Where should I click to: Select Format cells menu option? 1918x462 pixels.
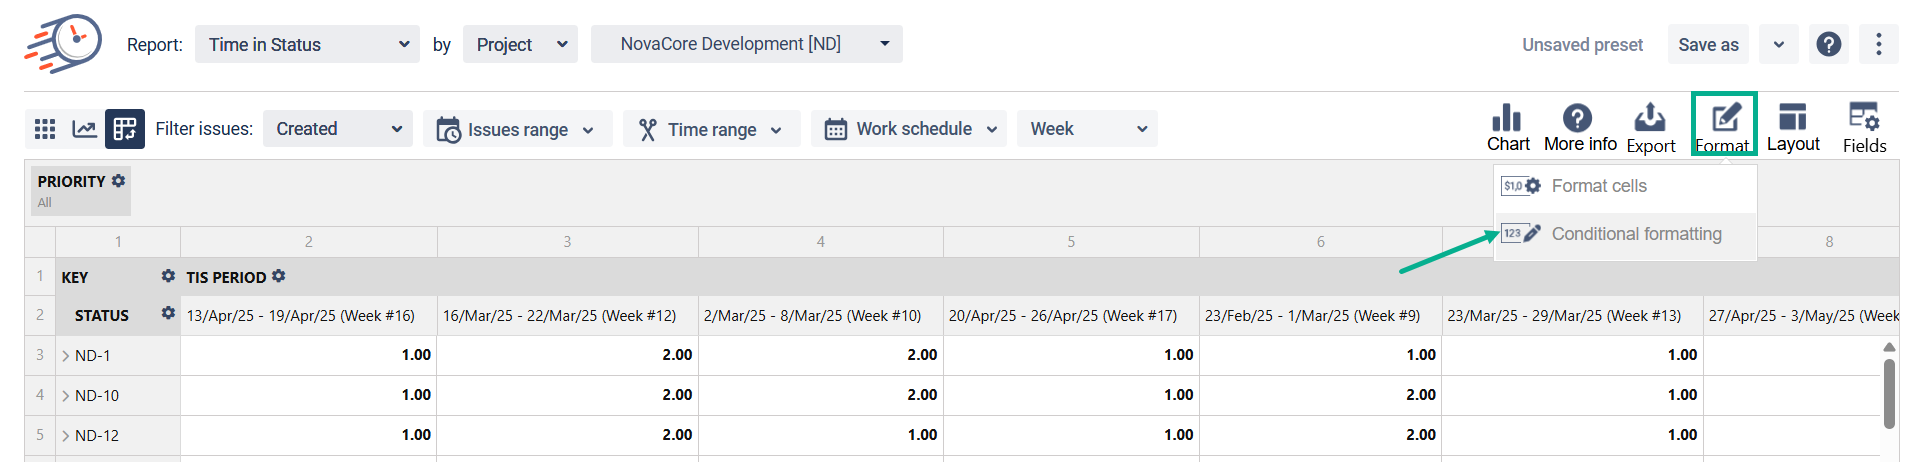point(1598,186)
